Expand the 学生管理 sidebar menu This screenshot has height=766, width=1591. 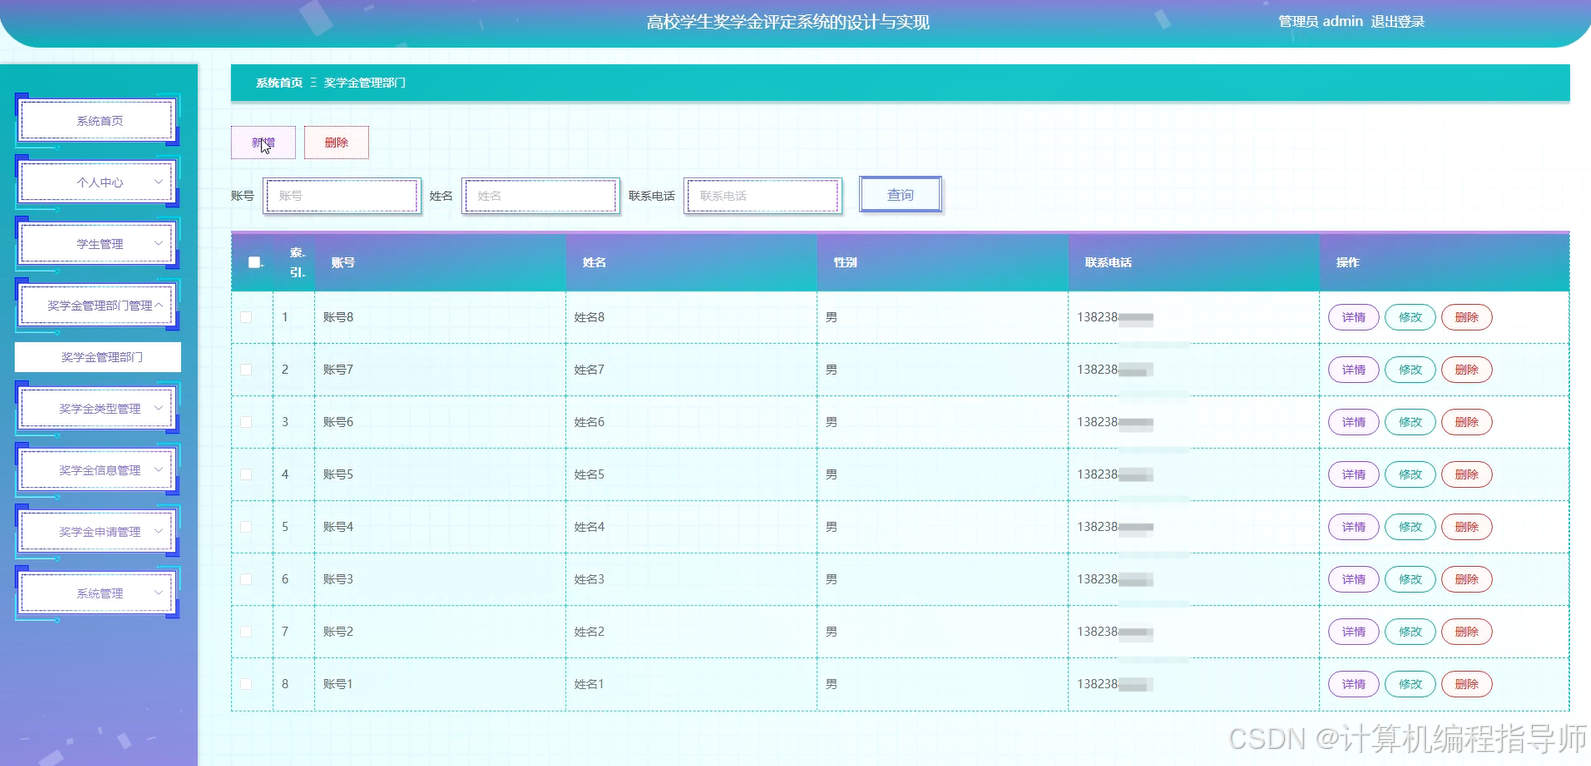[x=98, y=244]
